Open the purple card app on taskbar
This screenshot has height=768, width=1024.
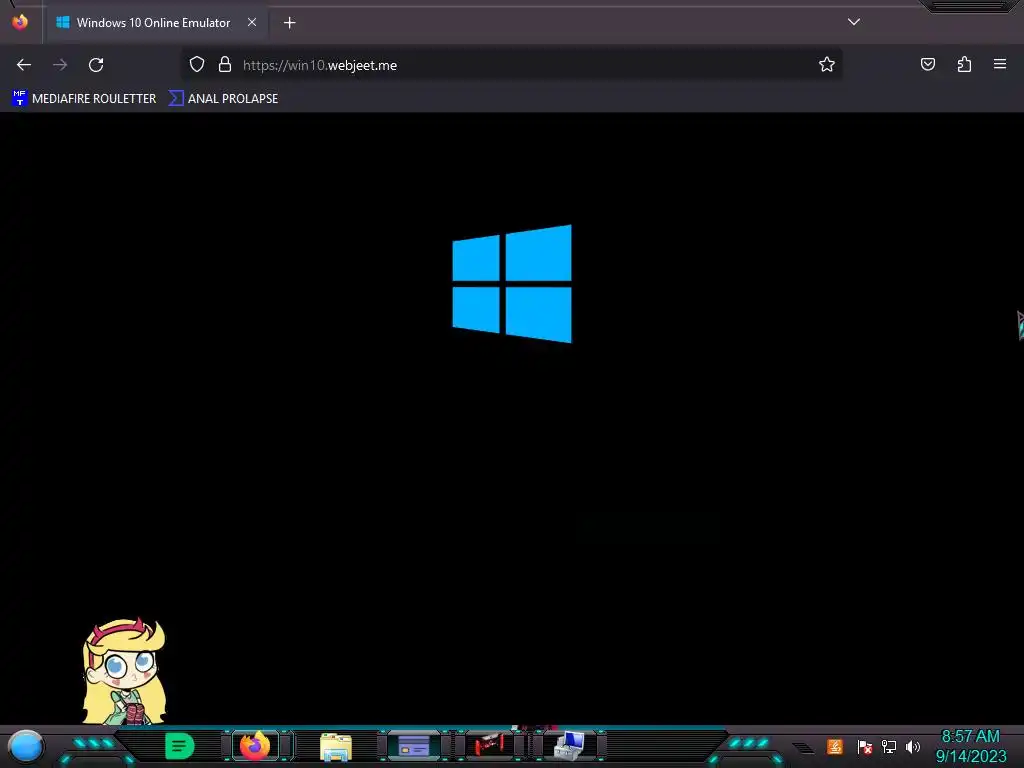coord(413,746)
